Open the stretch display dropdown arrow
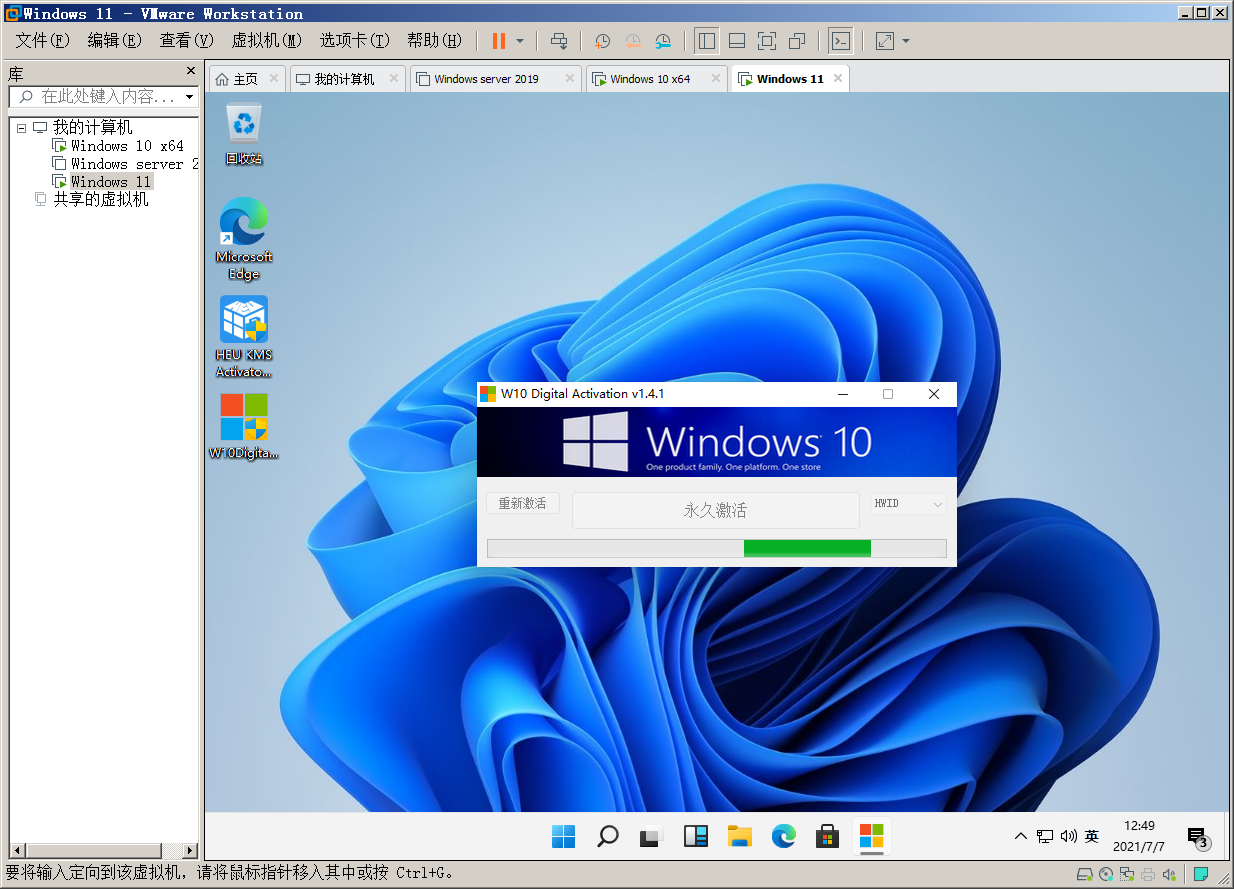1234x889 pixels. (906, 41)
